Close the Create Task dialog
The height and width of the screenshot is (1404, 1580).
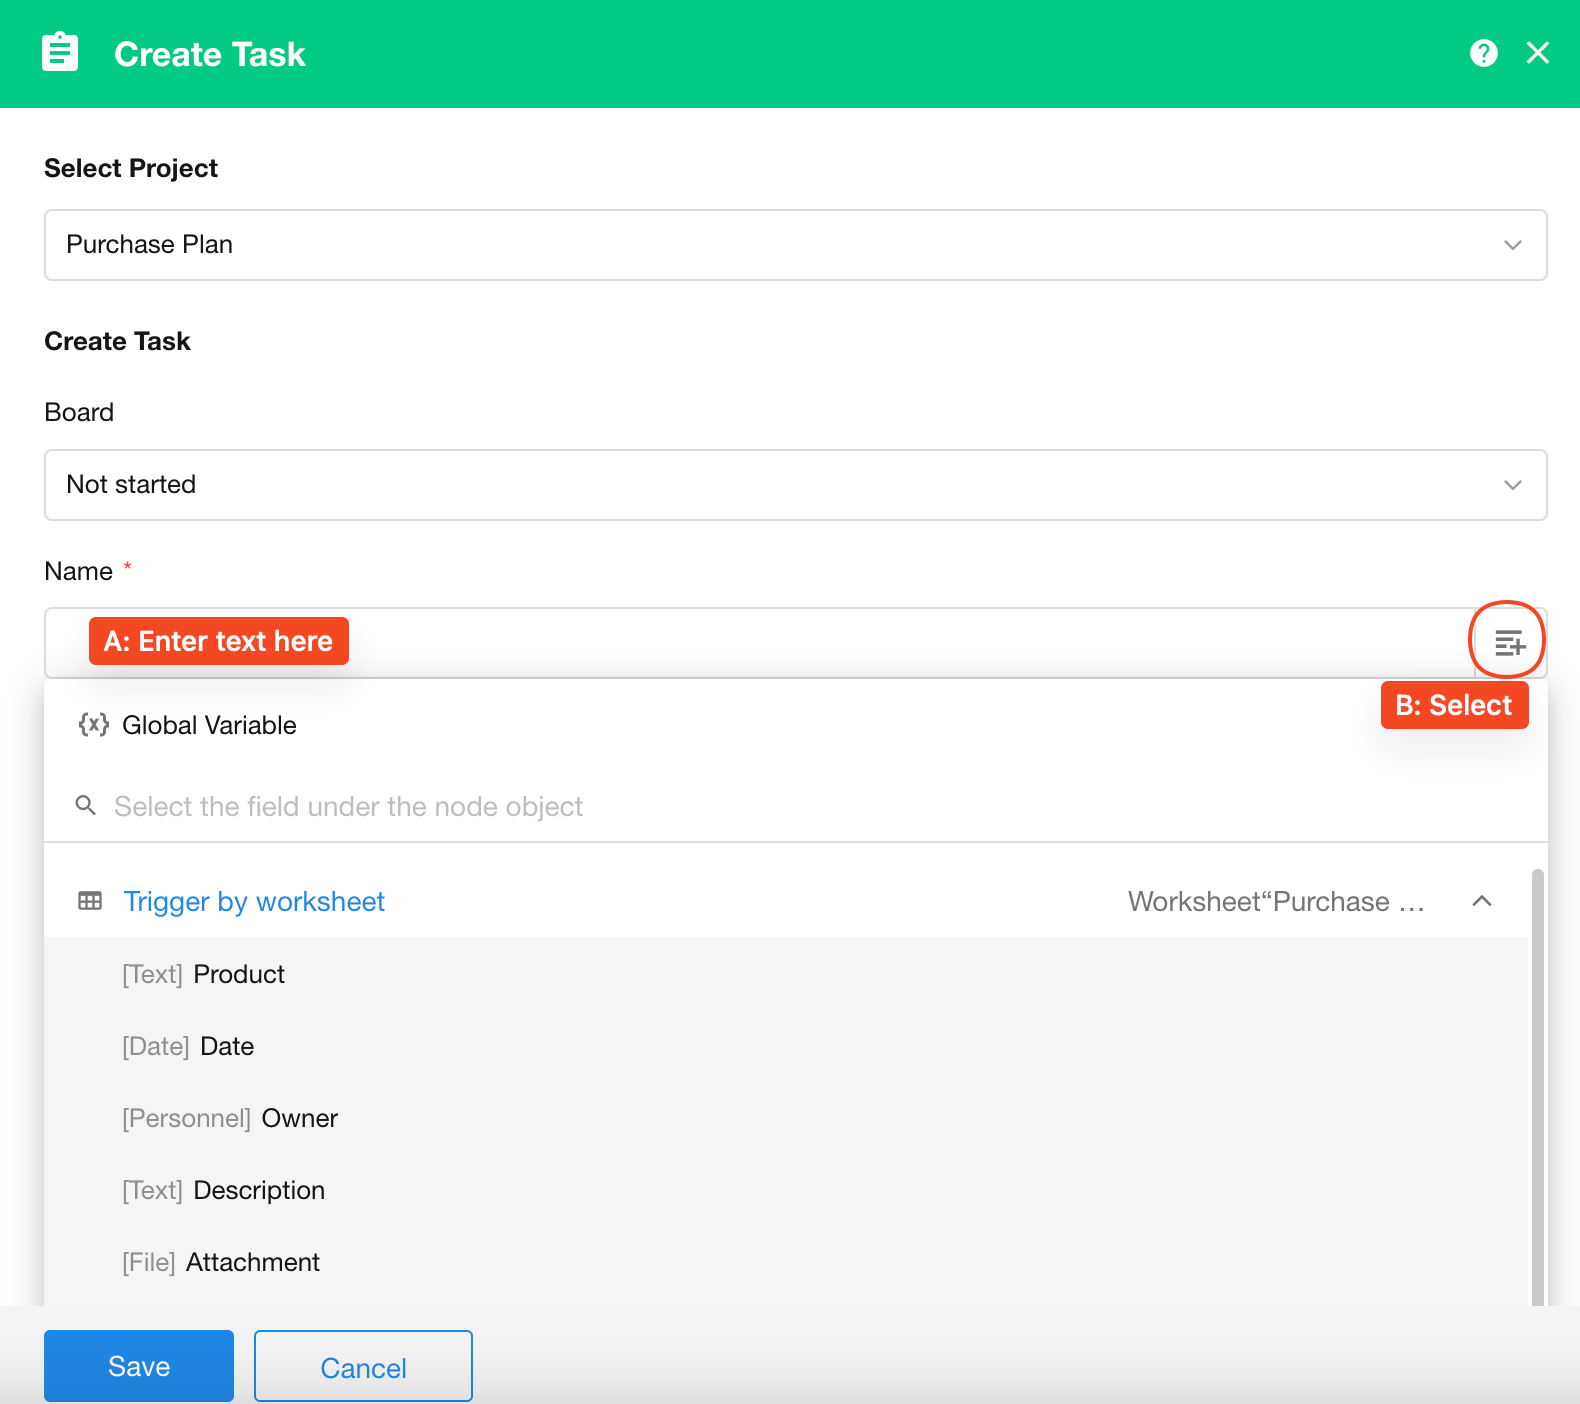1537,53
